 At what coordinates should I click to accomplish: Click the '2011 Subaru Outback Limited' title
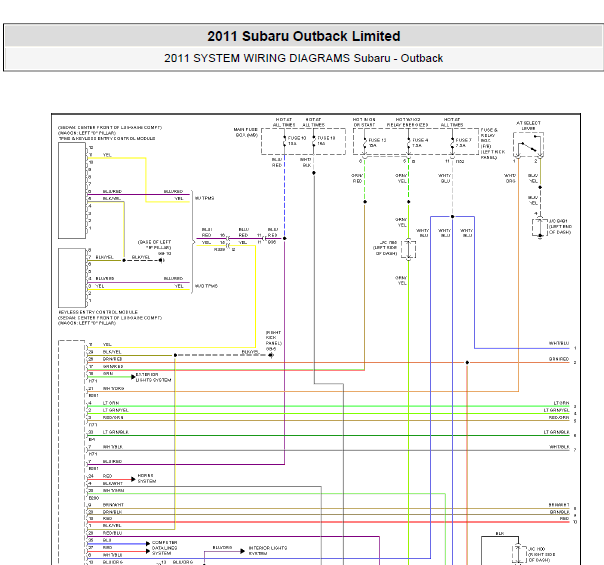(304, 36)
